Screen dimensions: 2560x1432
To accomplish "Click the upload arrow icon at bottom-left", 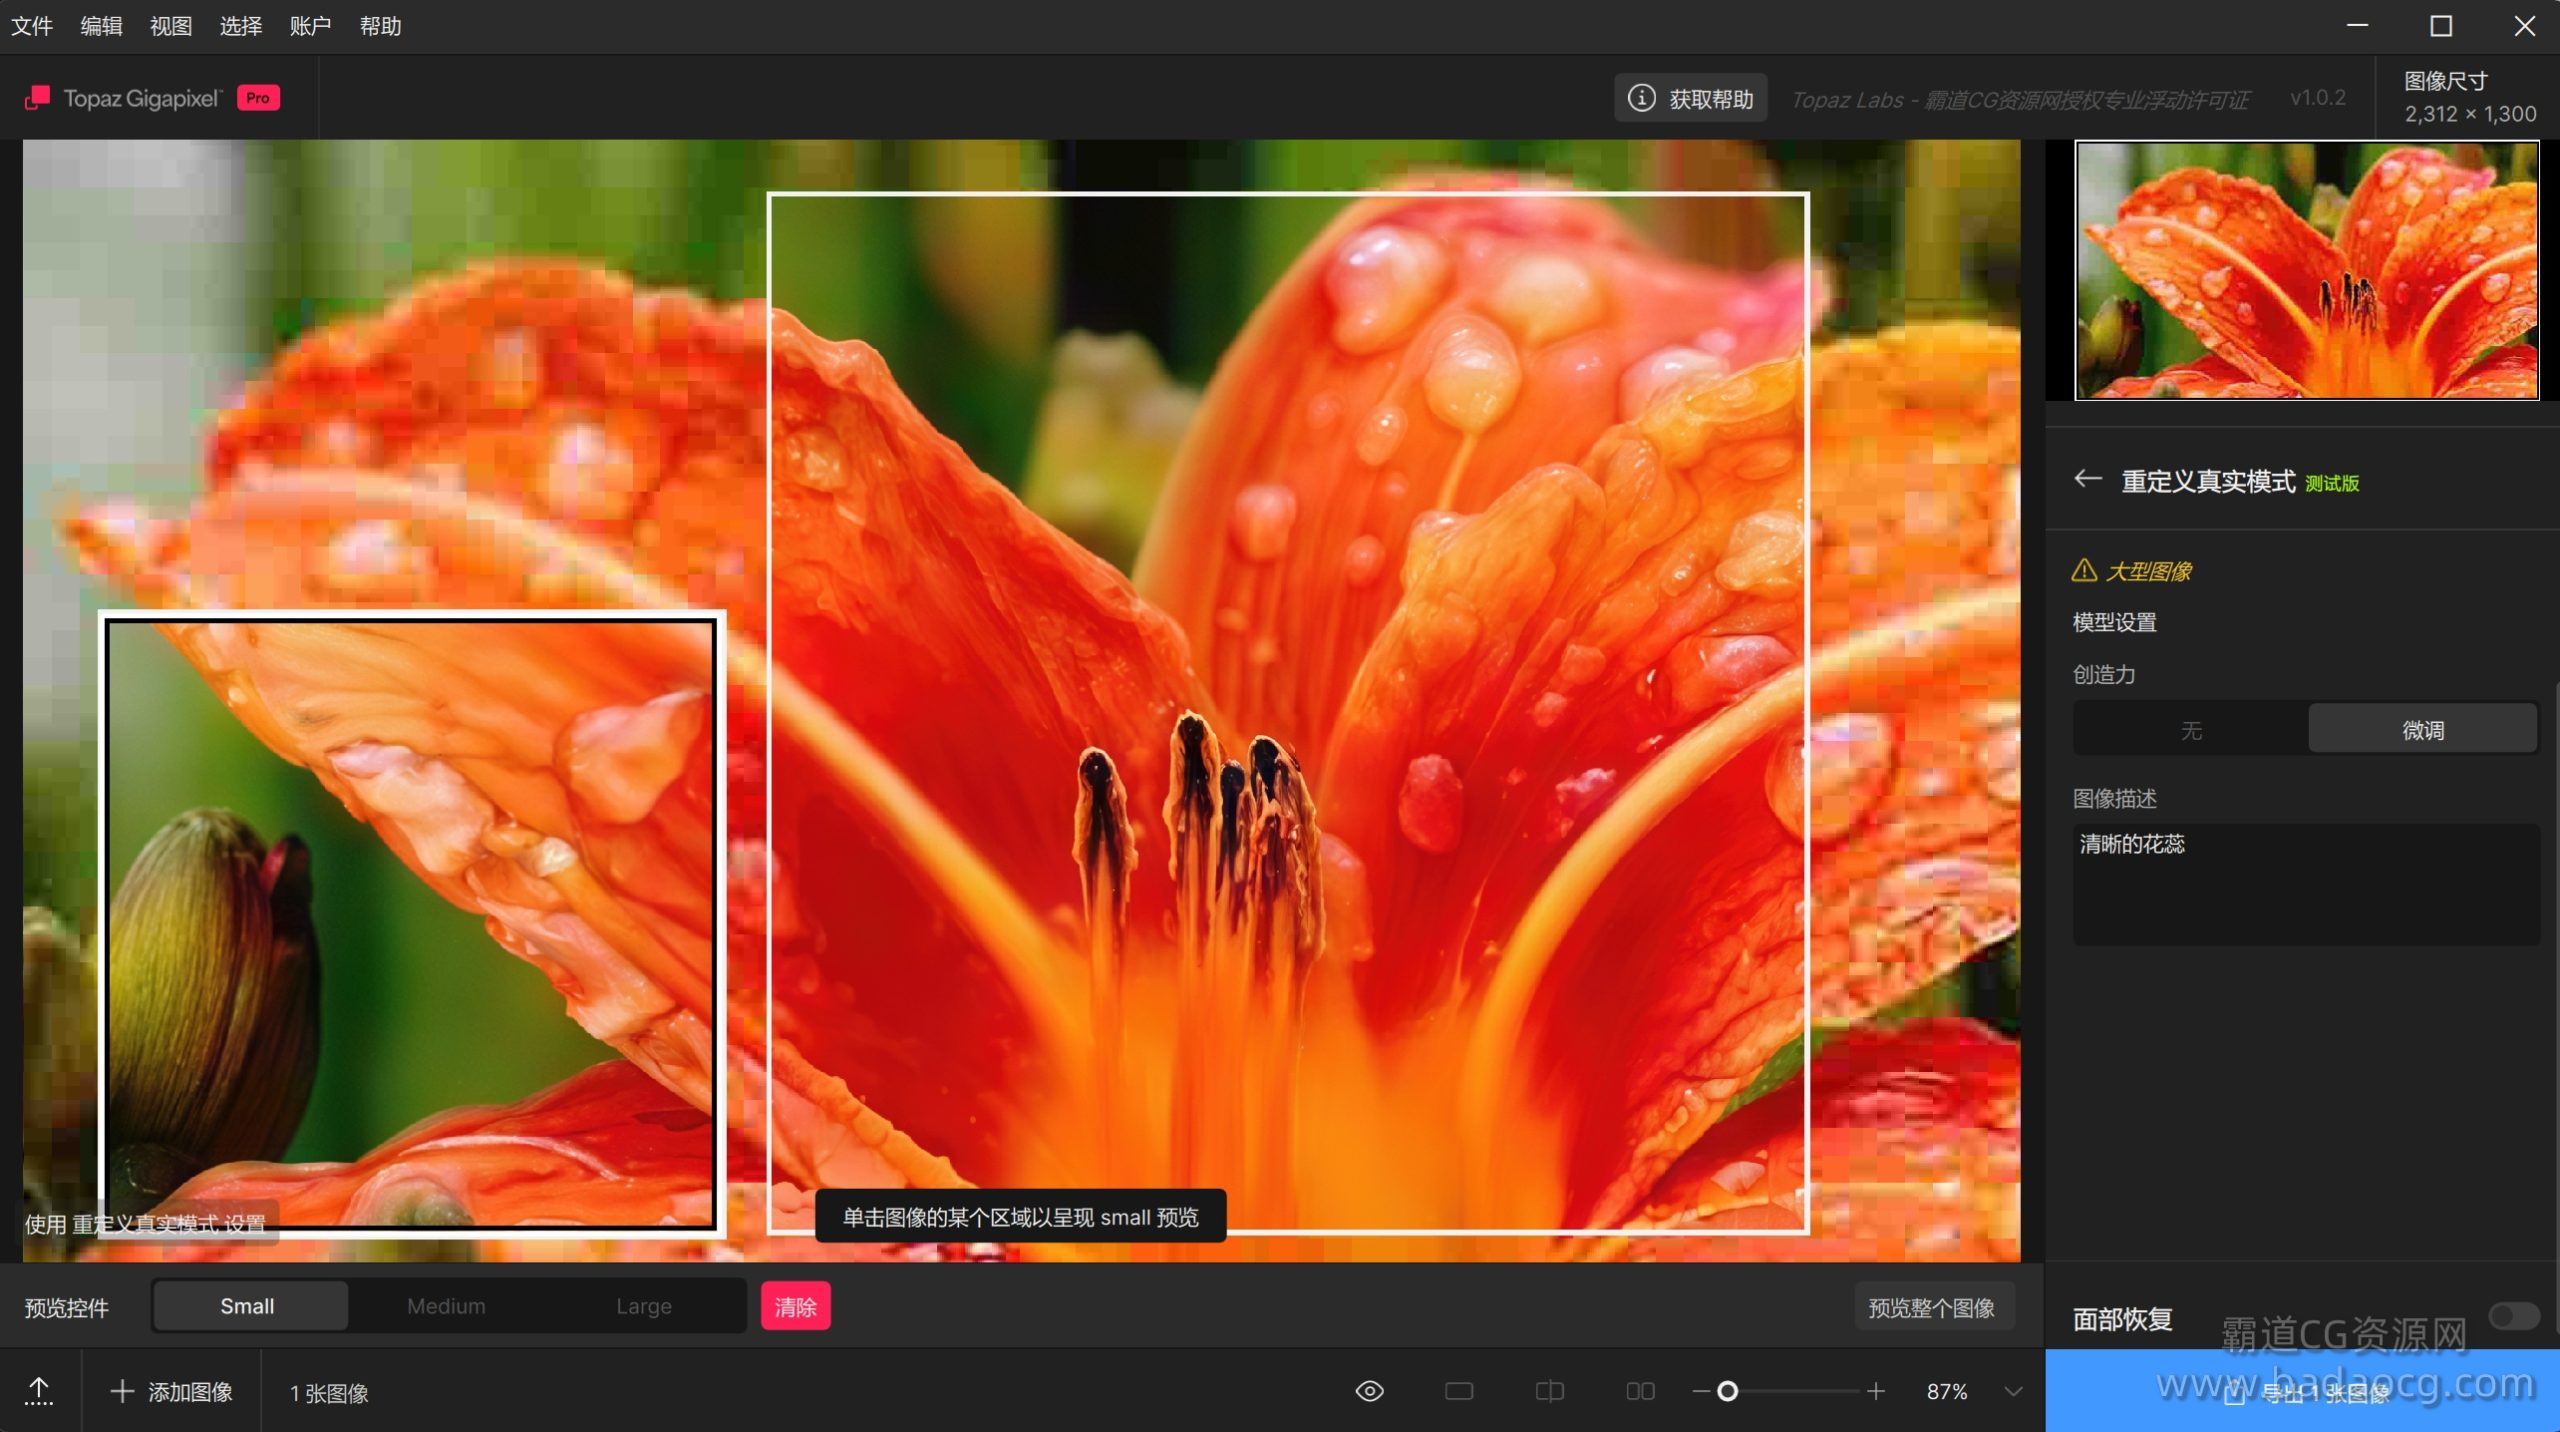I will click(x=39, y=1391).
